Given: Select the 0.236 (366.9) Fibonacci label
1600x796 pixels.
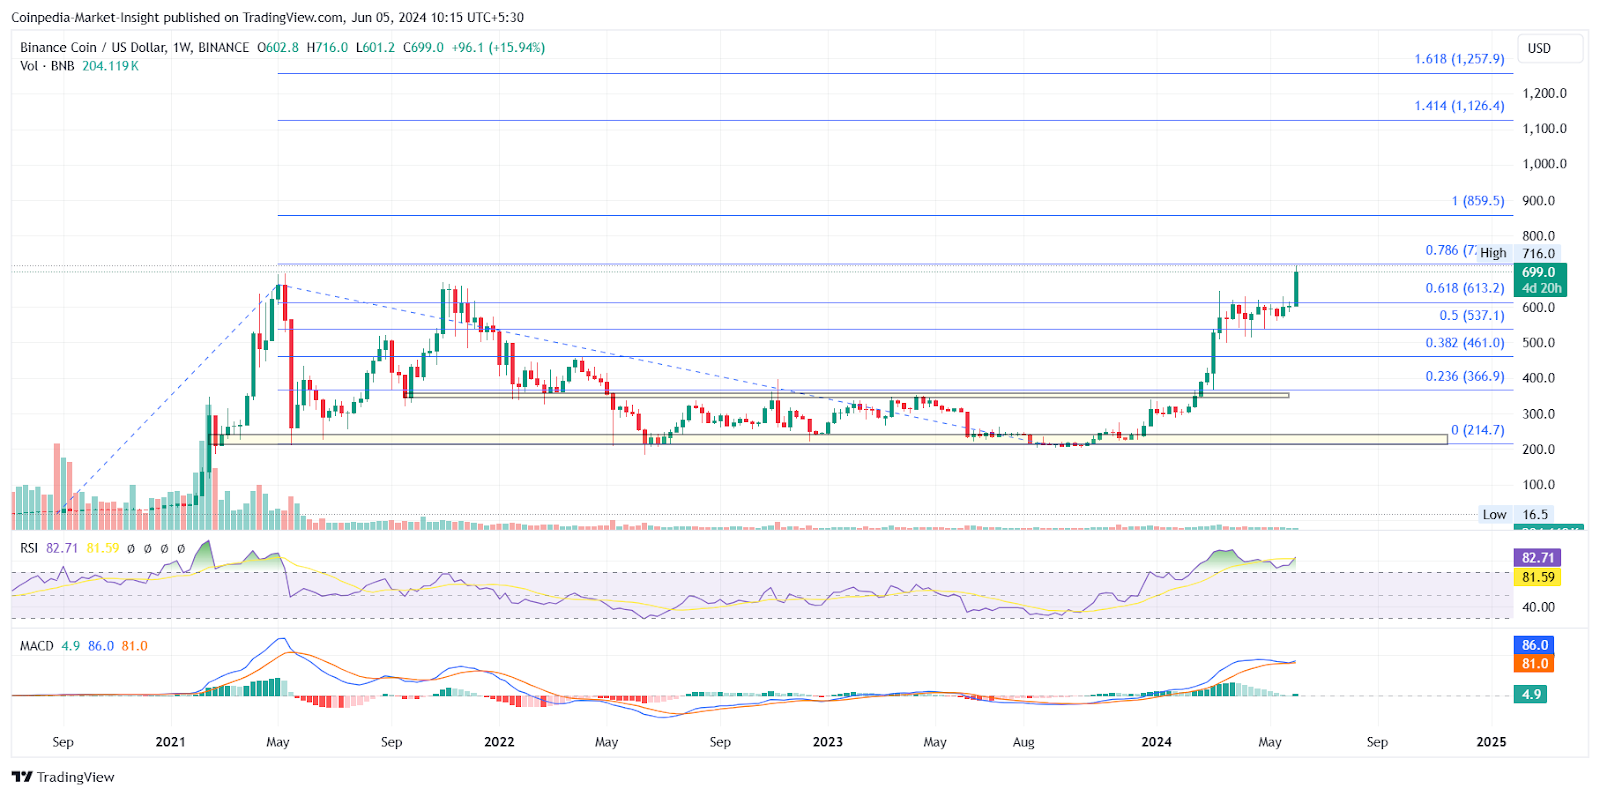Looking at the screenshot, I should click(x=1465, y=377).
